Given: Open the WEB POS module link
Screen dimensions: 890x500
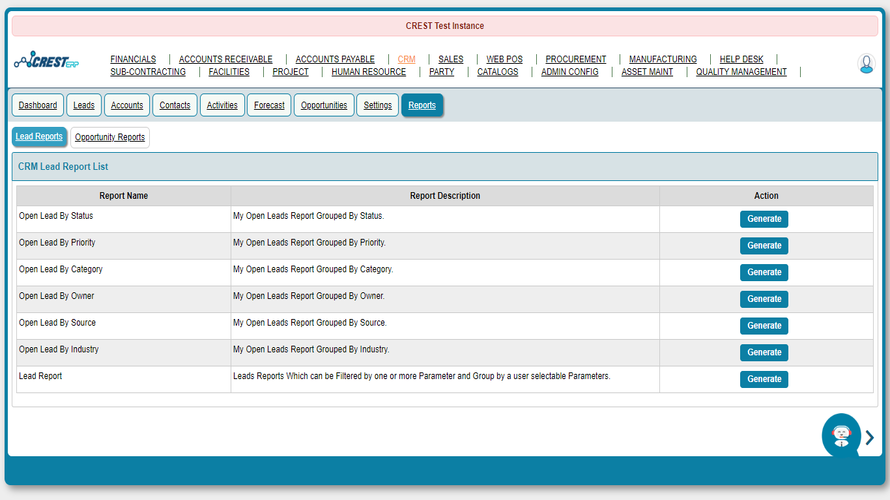Looking at the screenshot, I should coord(504,59).
